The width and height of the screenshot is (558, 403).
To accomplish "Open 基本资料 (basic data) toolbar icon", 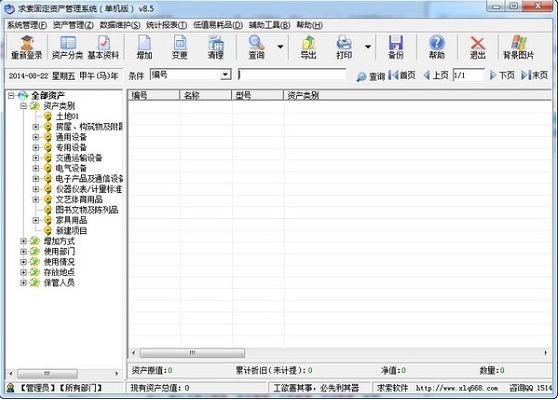I will [103, 47].
